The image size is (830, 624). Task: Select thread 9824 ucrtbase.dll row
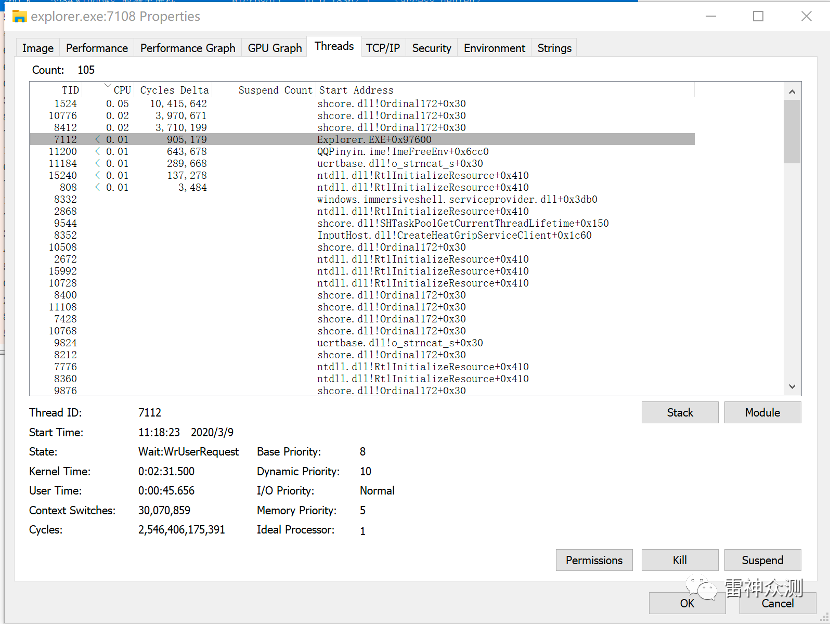362,343
